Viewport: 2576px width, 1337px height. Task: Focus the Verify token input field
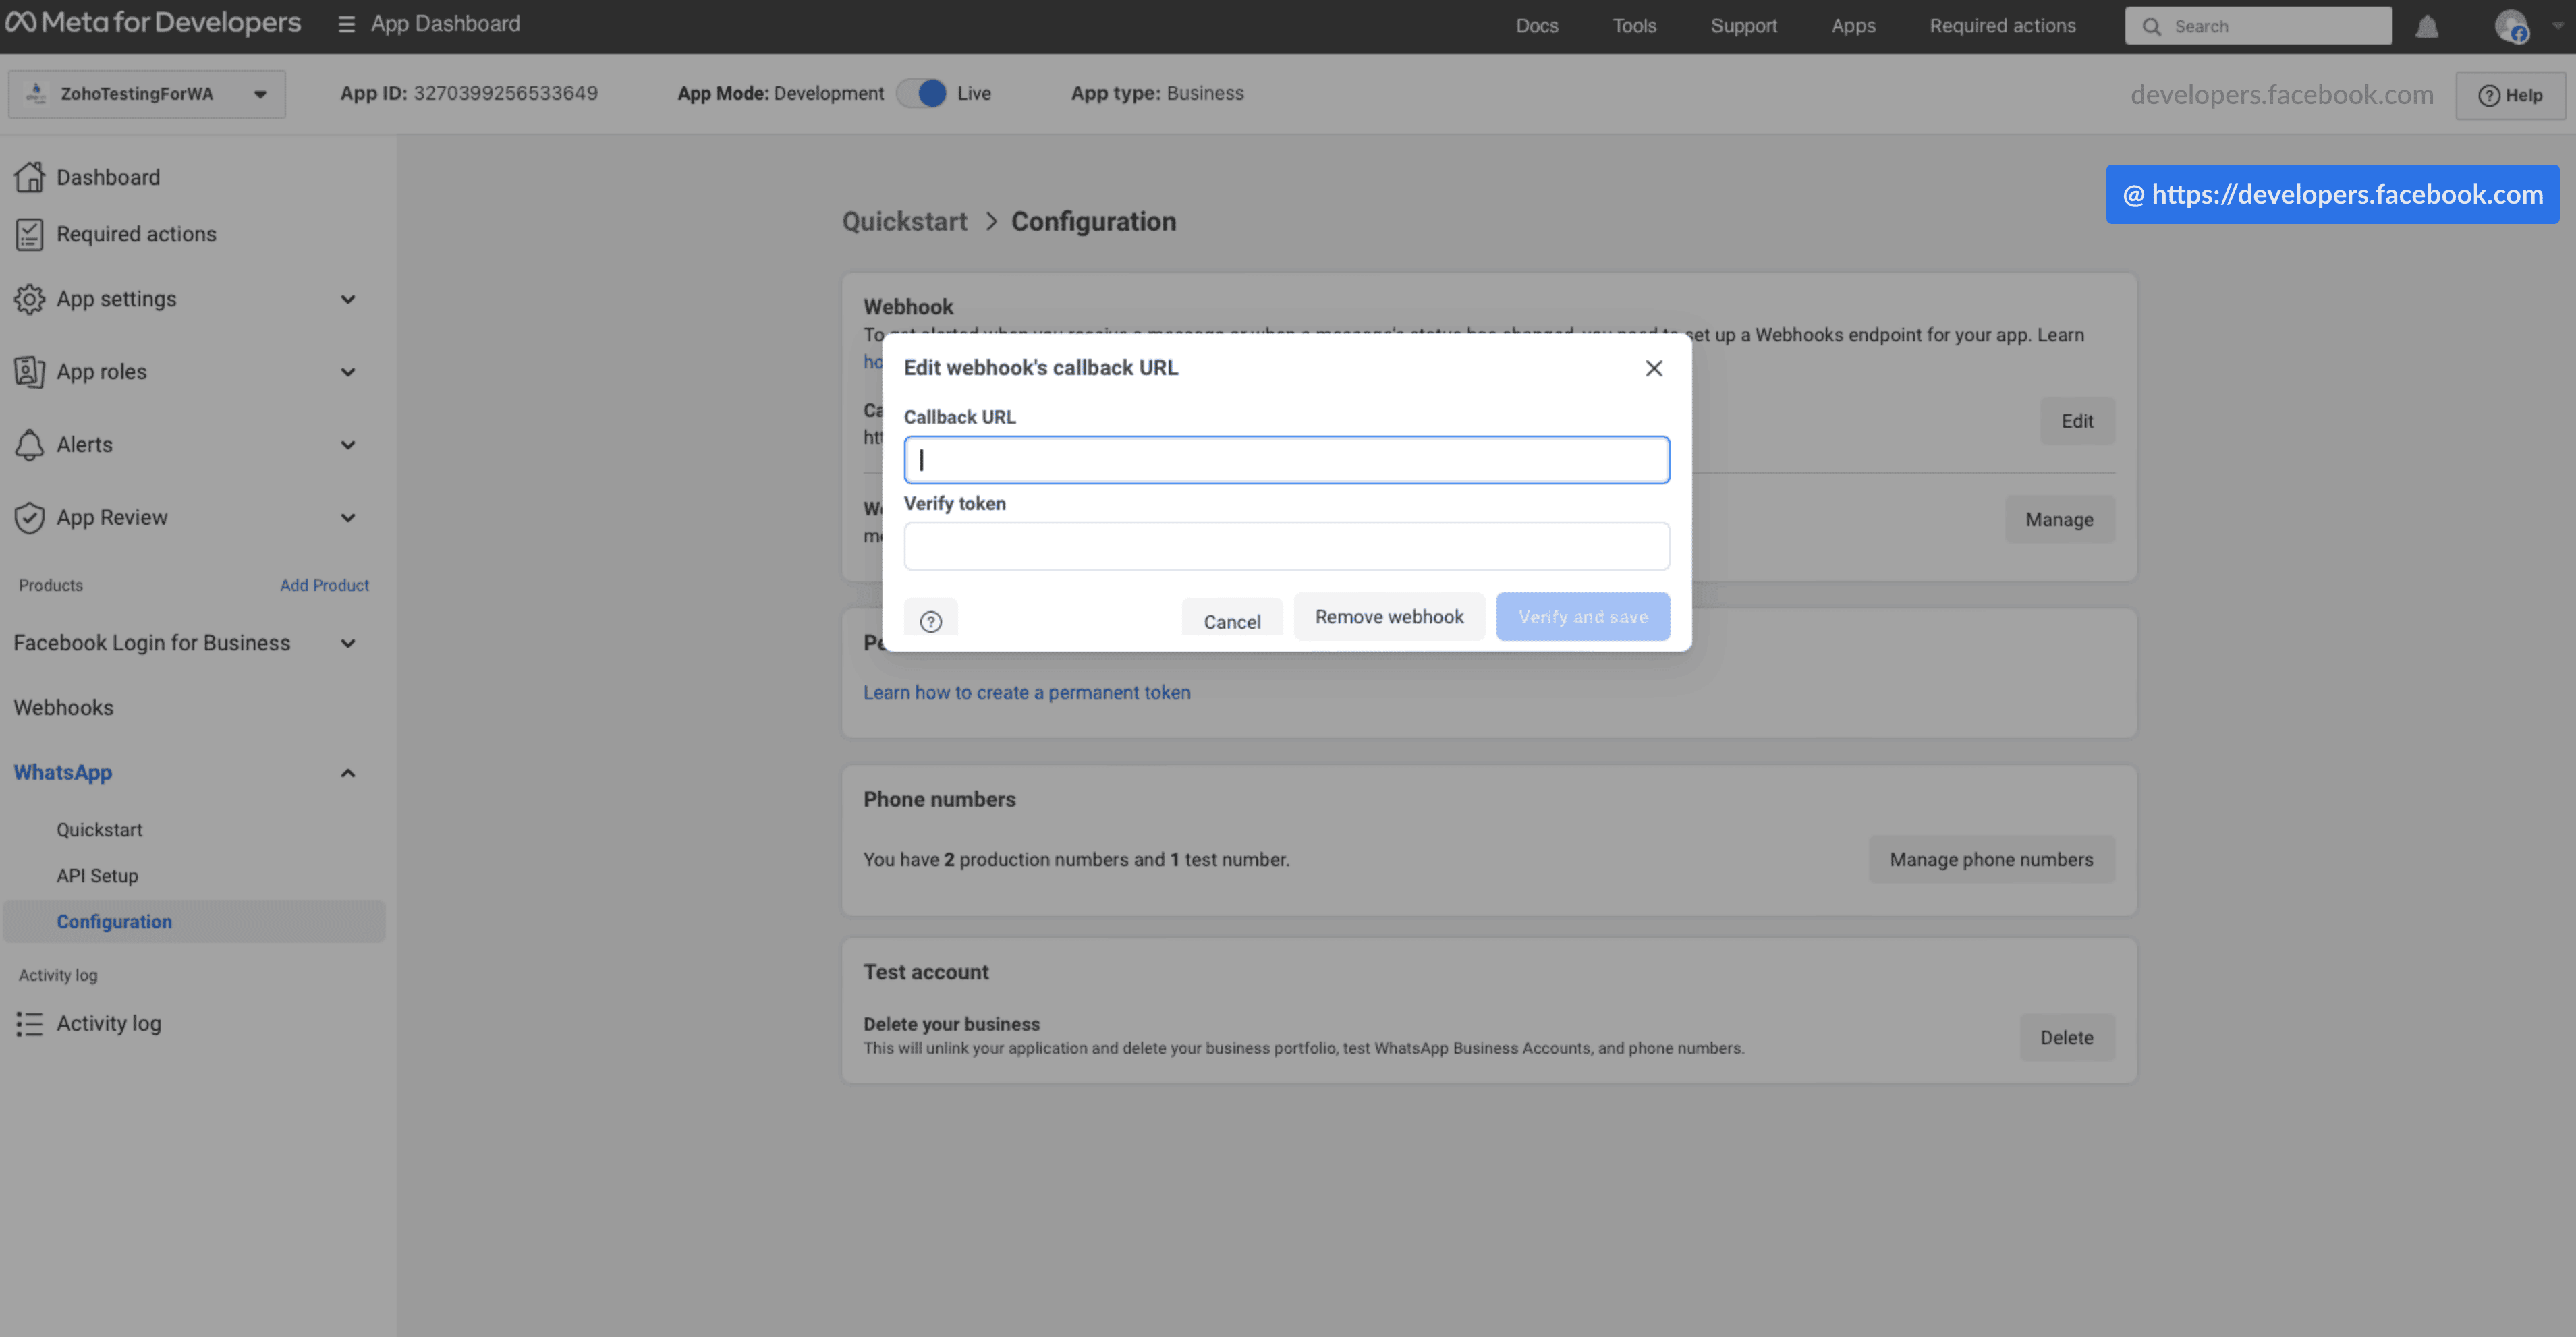pyautogui.click(x=1286, y=546)
